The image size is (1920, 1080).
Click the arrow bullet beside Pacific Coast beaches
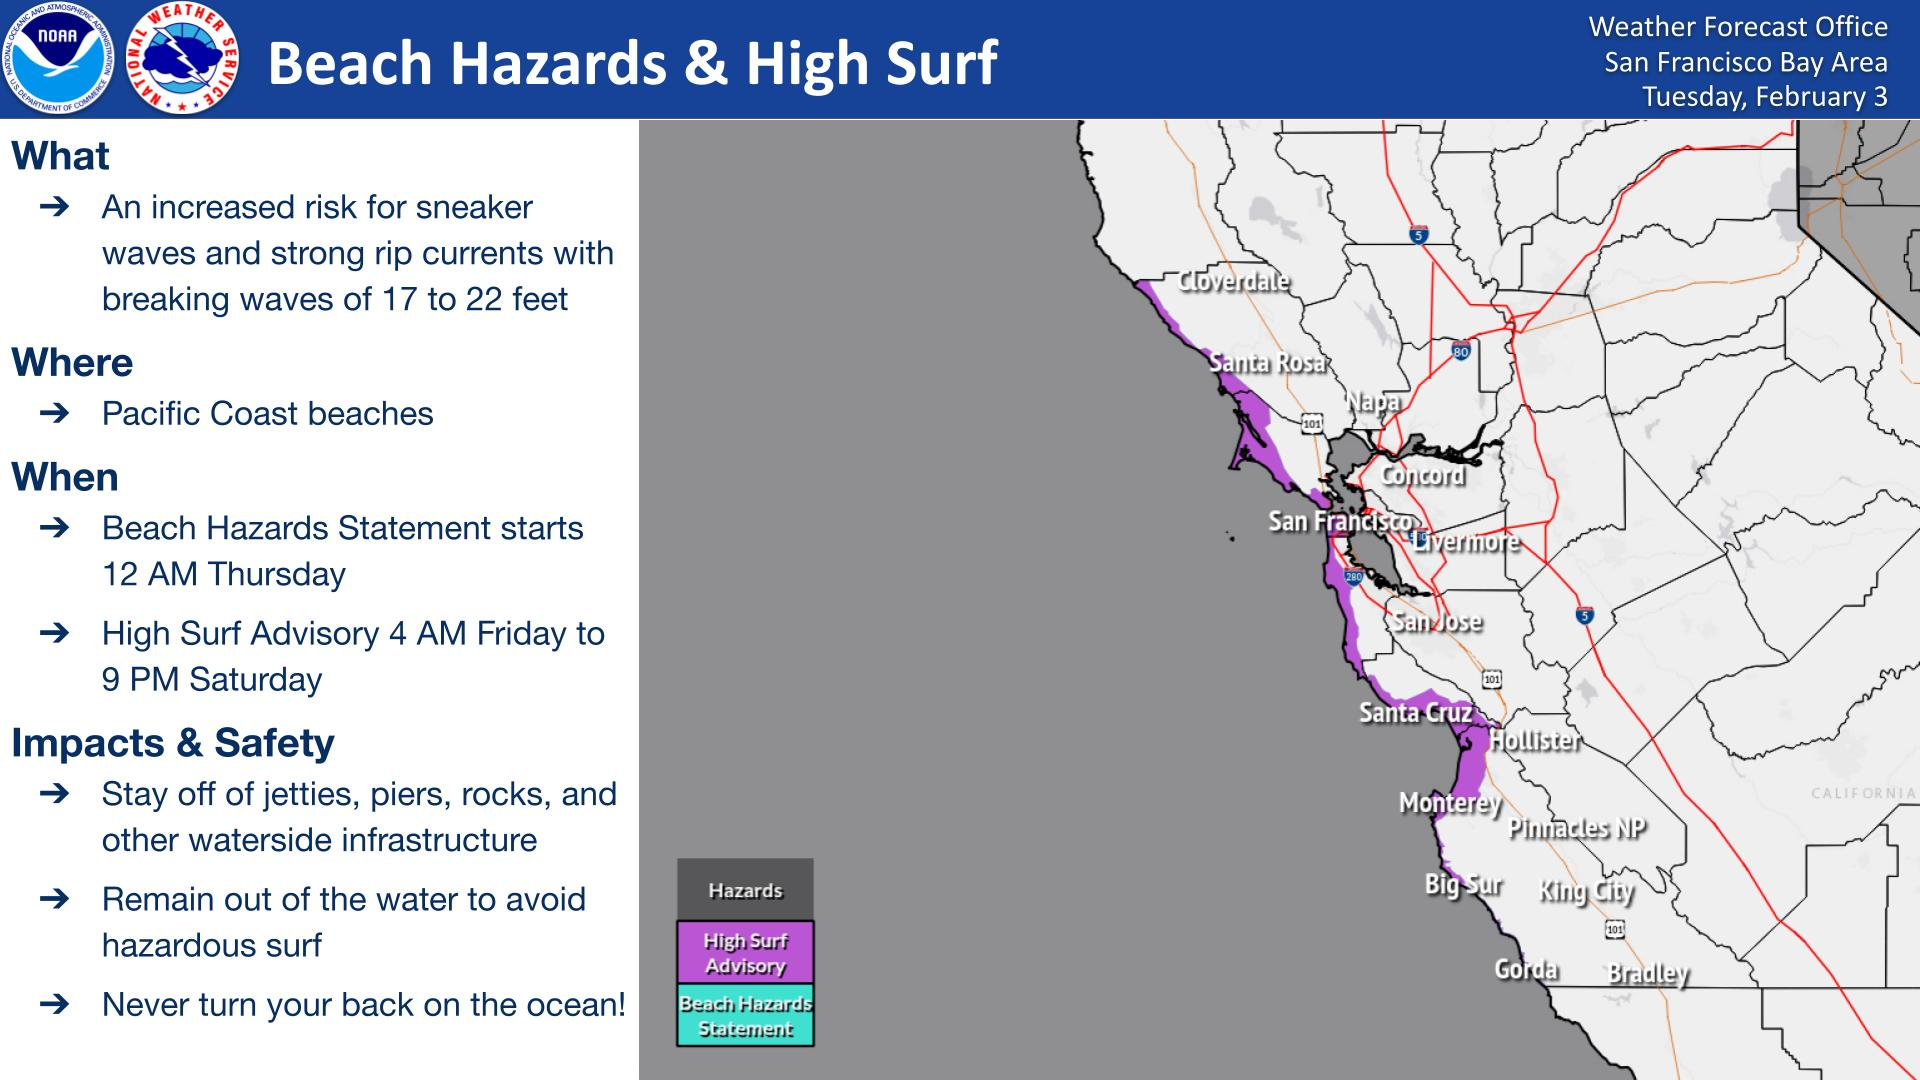coord(55,413)
